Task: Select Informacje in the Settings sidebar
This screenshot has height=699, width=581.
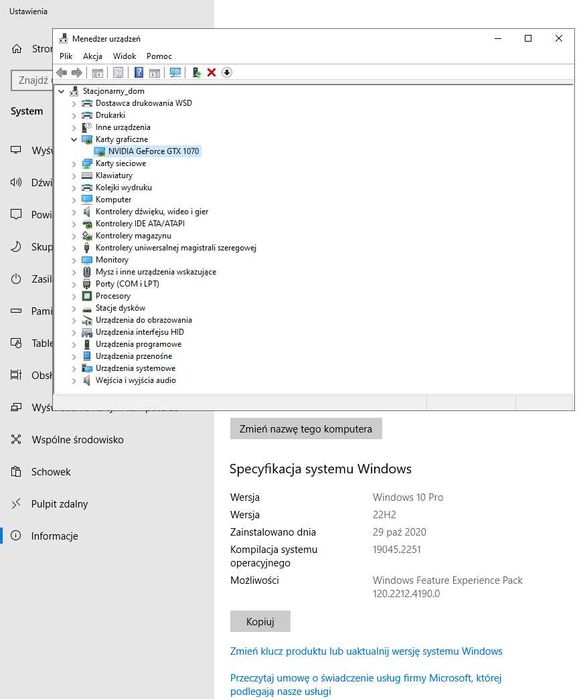Action: point(54,536)
